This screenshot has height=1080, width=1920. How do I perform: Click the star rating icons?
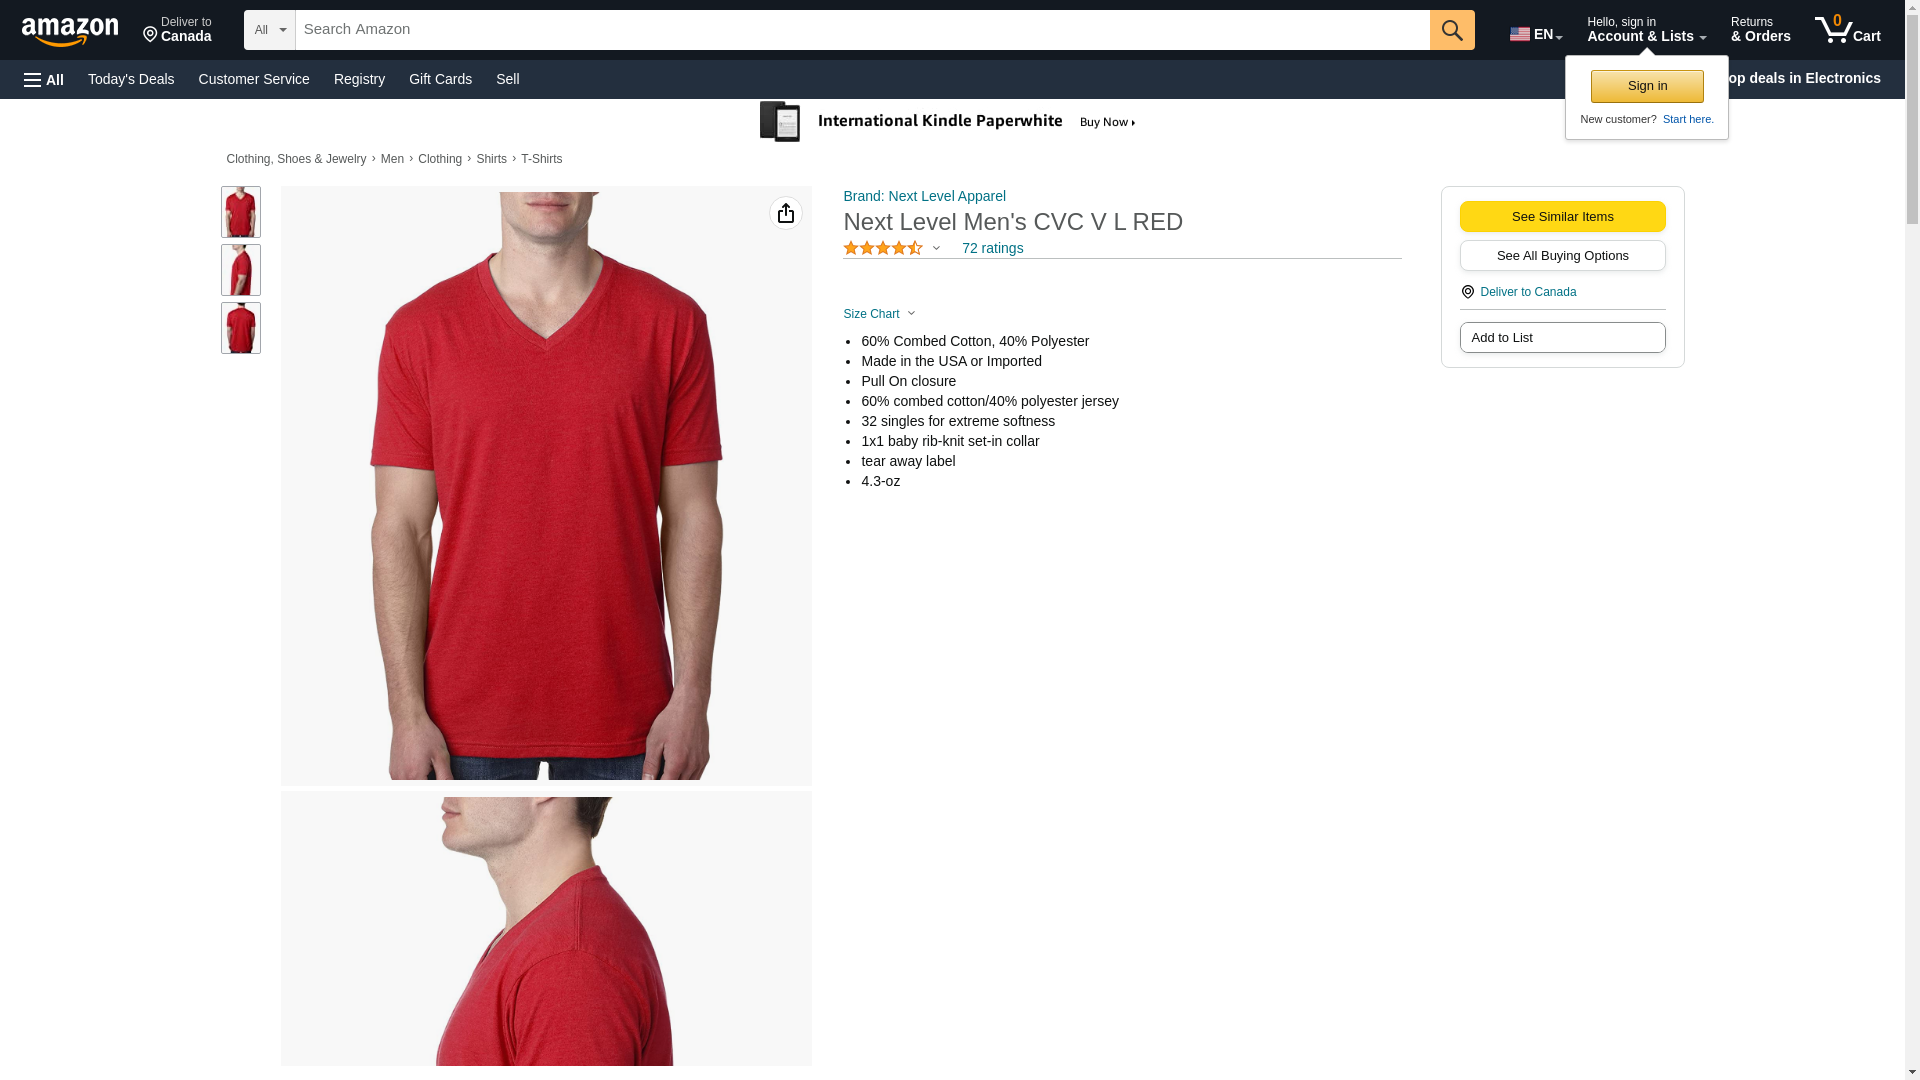pos(883,248)
